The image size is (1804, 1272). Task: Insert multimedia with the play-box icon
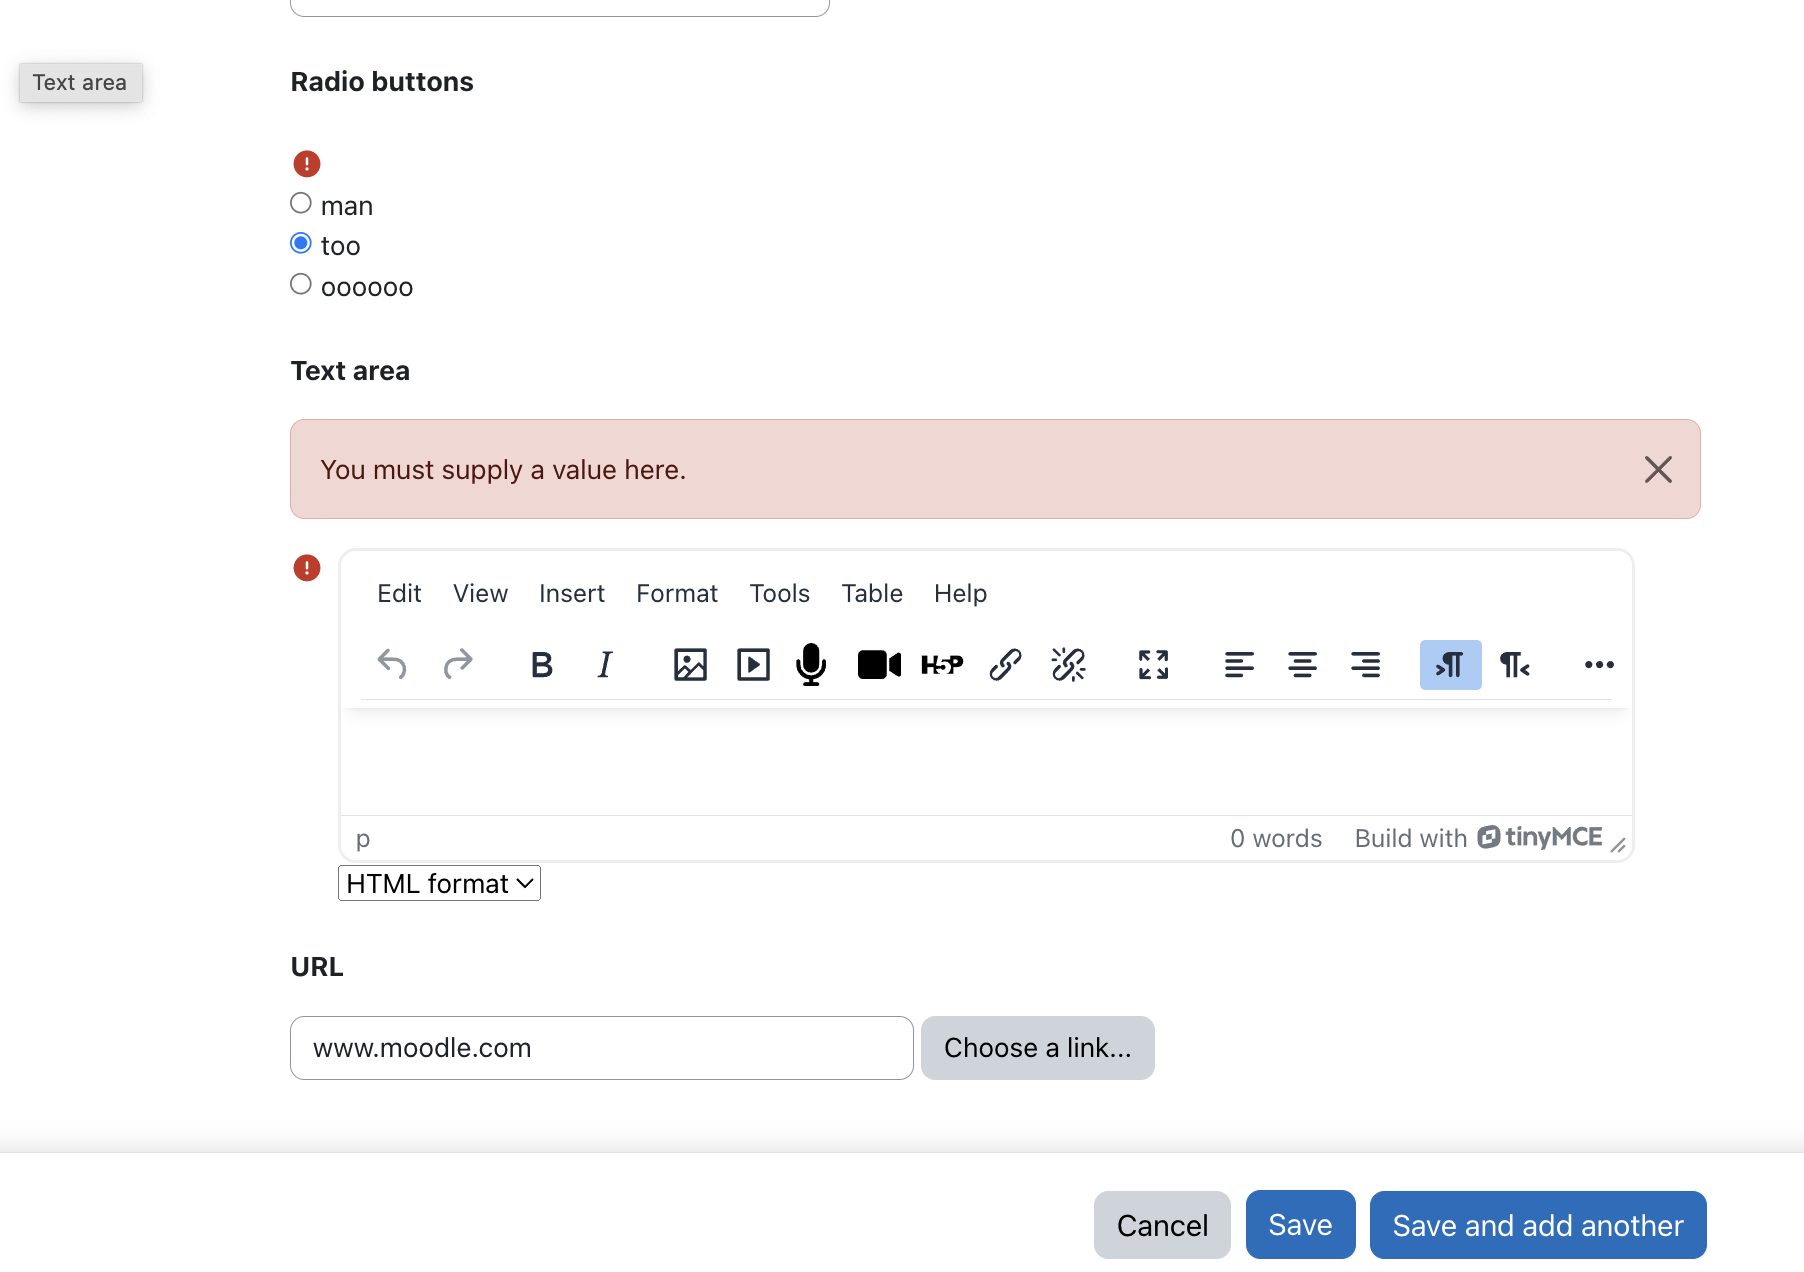pyautogui.click(x=753, y=664)
